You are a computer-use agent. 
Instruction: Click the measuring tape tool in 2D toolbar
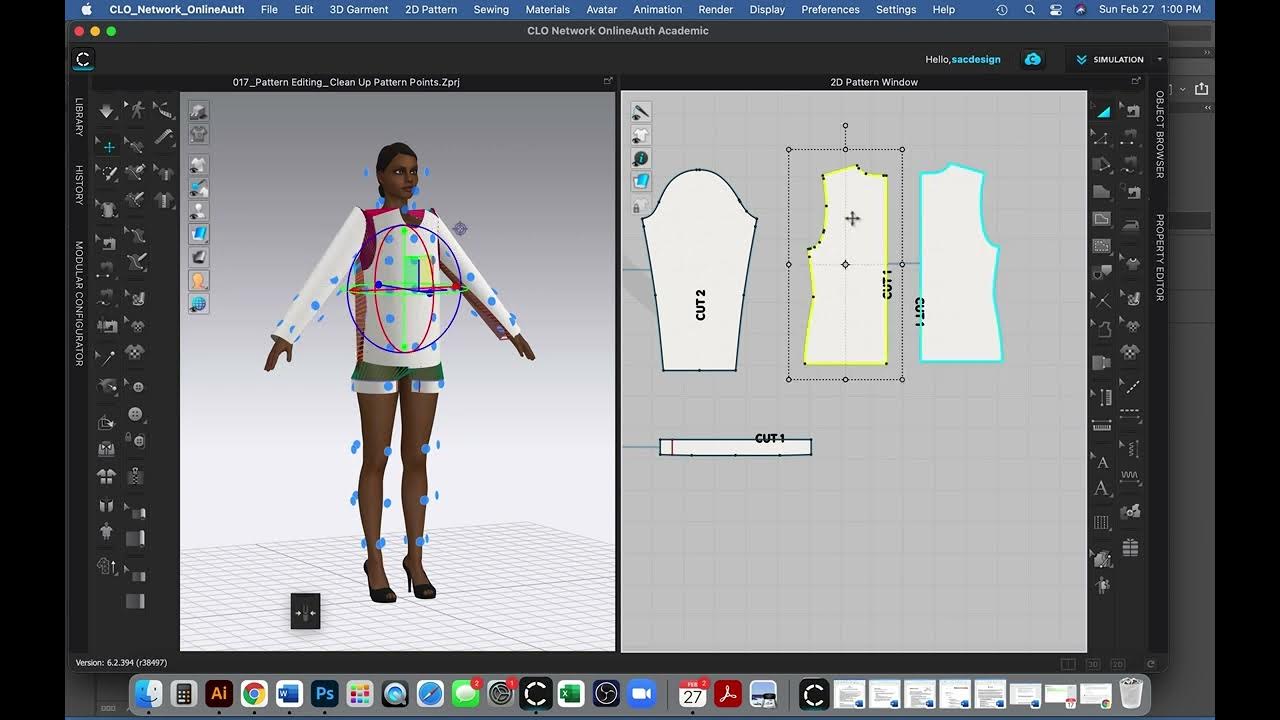coord(1102,426)
